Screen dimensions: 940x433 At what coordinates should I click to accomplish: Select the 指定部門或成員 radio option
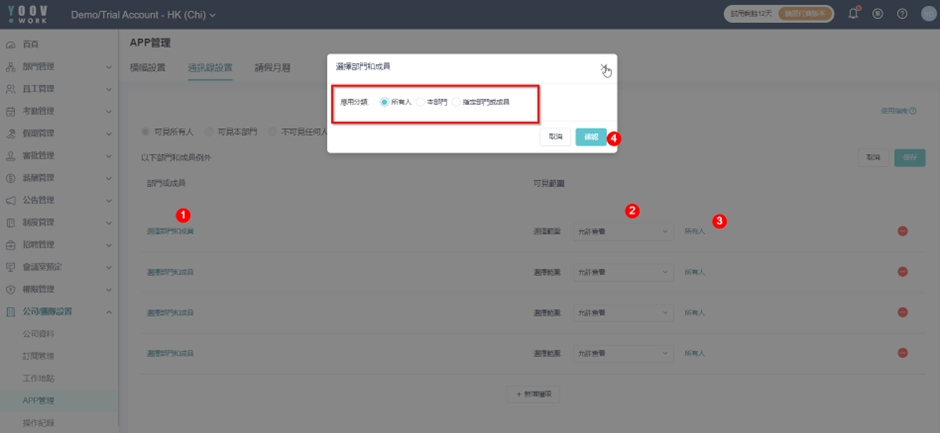(x=457, y=102)
